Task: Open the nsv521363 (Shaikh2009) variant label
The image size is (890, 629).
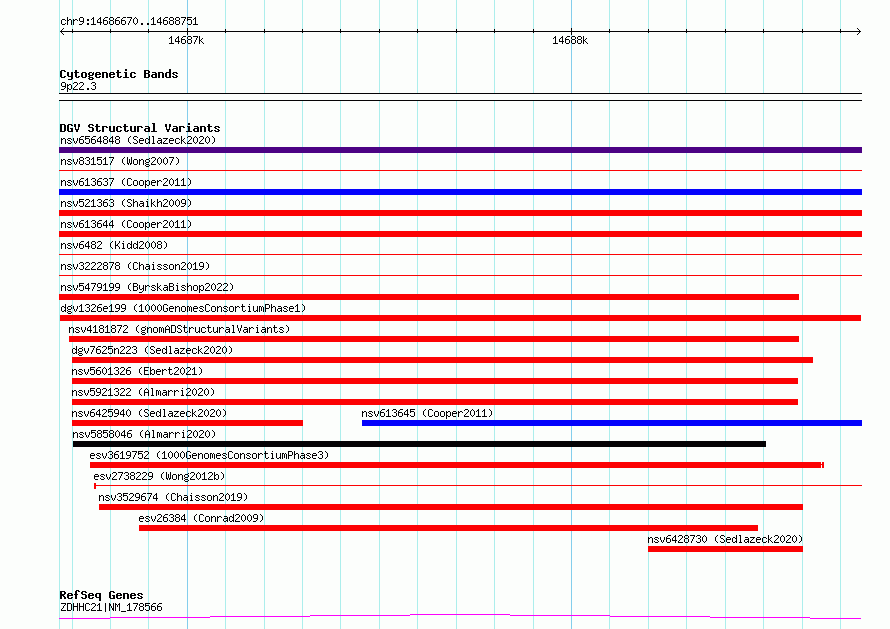Action: pos(126,203)
